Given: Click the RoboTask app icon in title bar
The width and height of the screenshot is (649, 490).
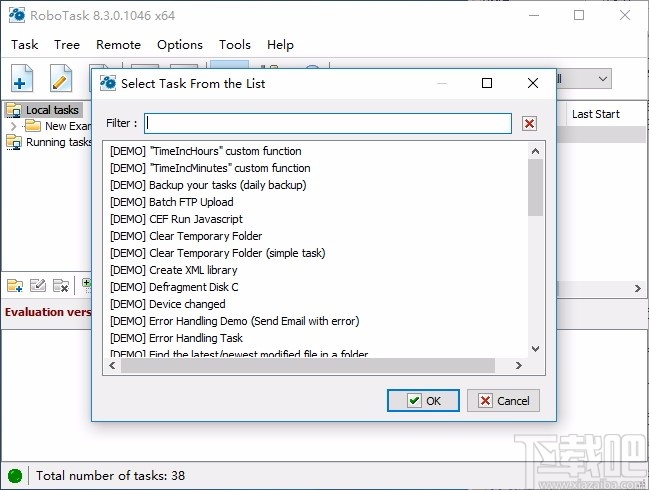Looking at the screenshot, I should 17,15.
